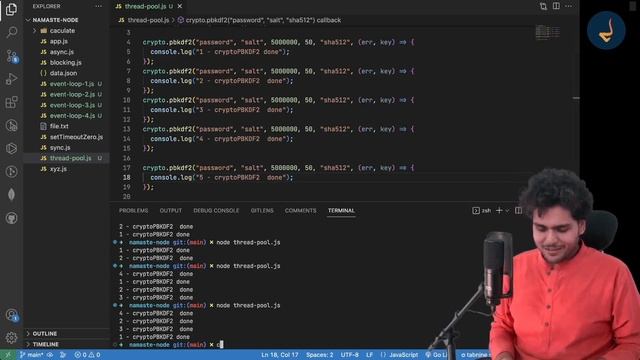Open the Accounts menu icon

(11, 315)
